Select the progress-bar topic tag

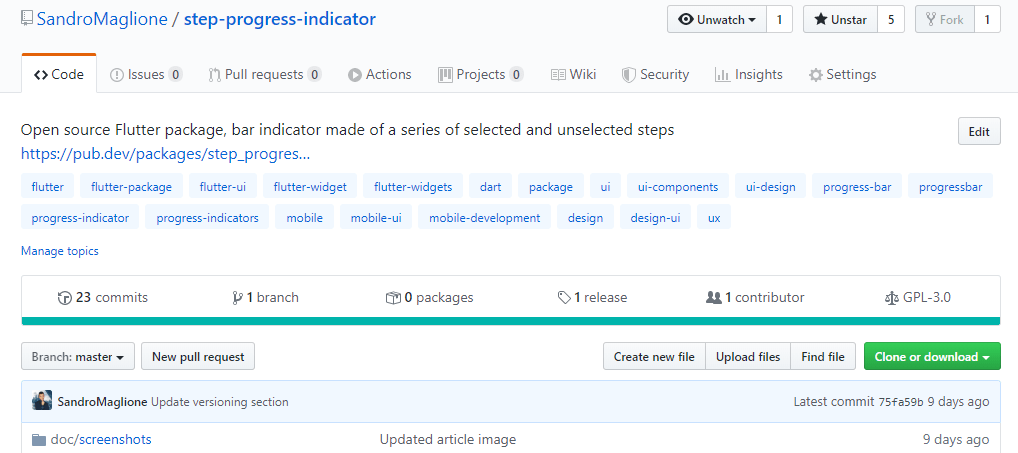click(857, 187)
